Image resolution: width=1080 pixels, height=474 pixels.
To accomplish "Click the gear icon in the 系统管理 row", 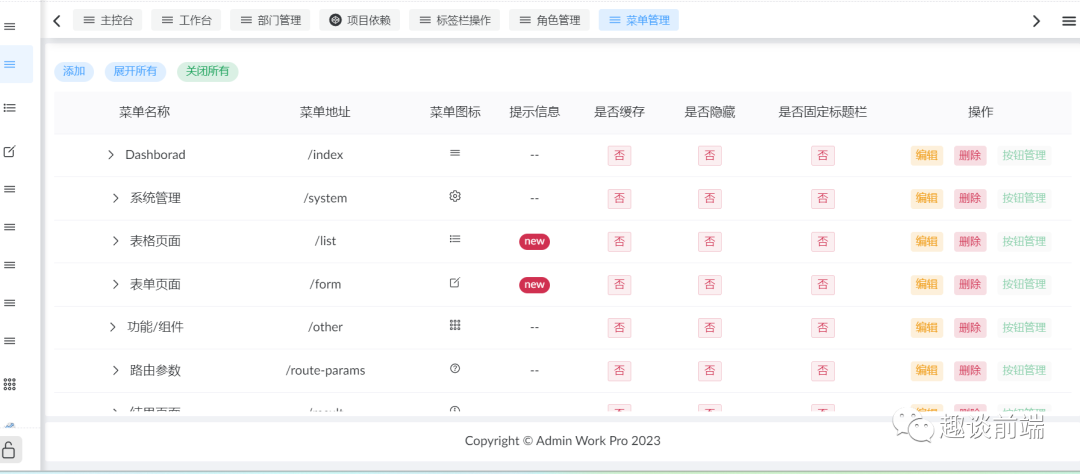I will (x=455, y=196).
